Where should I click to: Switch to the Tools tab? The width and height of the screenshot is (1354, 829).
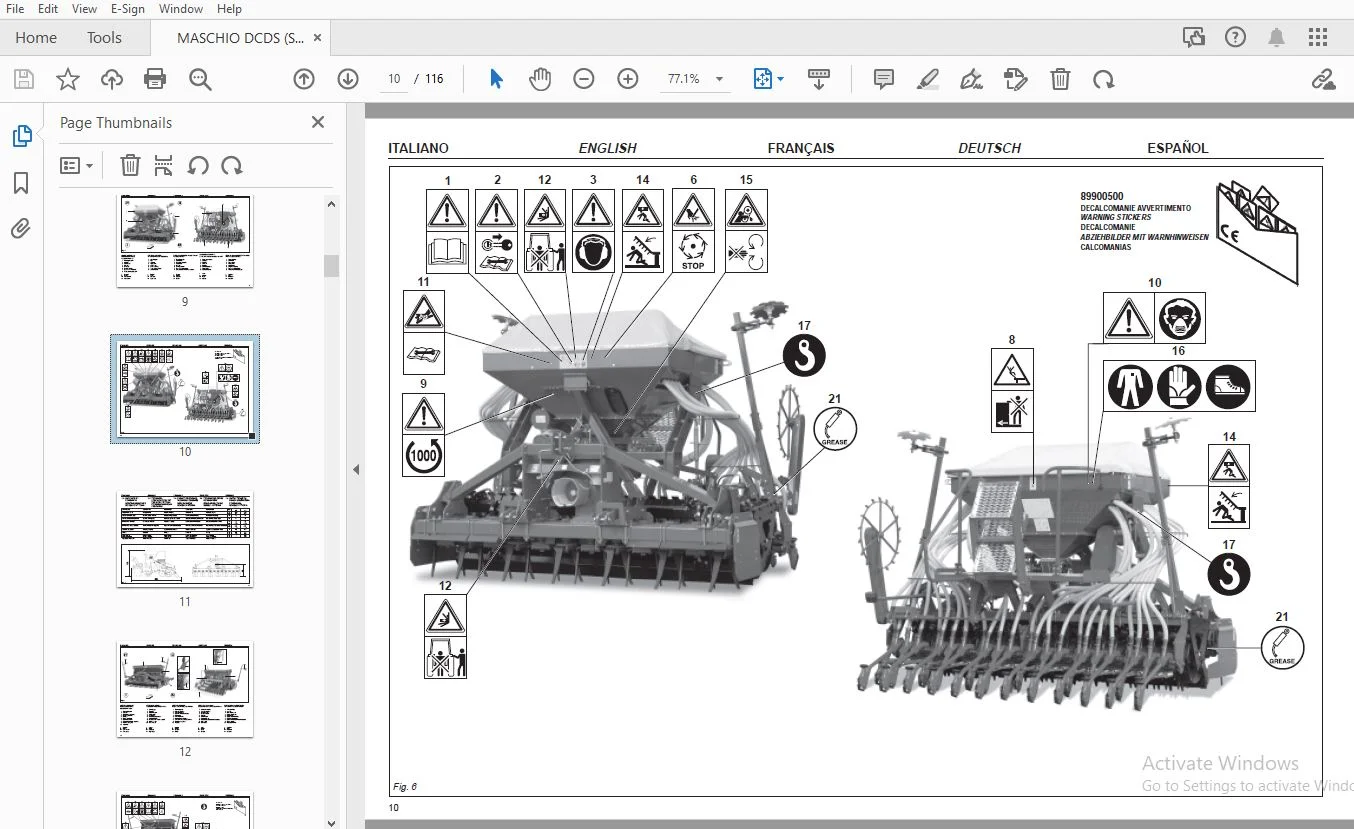pos(104,38)
